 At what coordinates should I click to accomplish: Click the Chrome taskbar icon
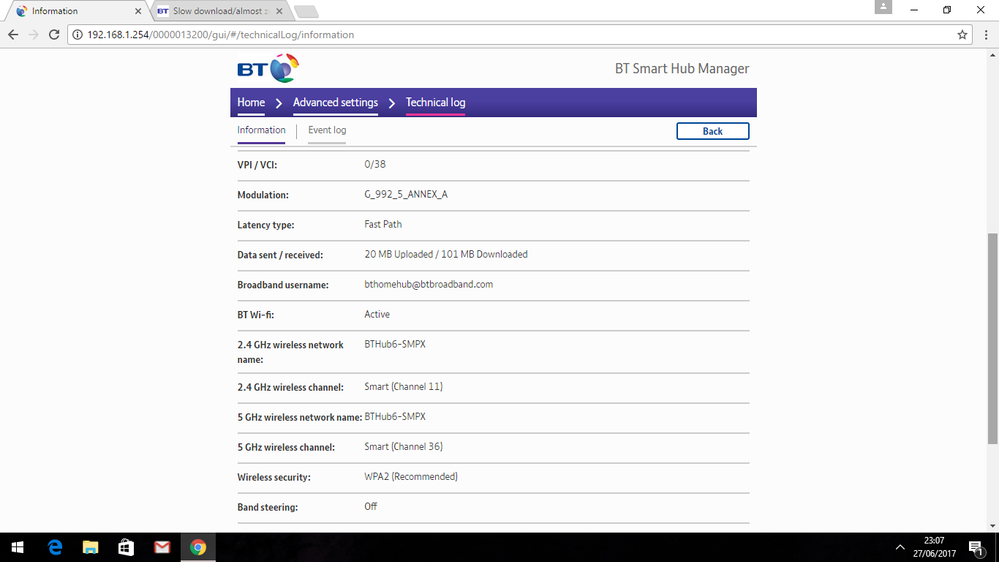click(x=198, y=547)
